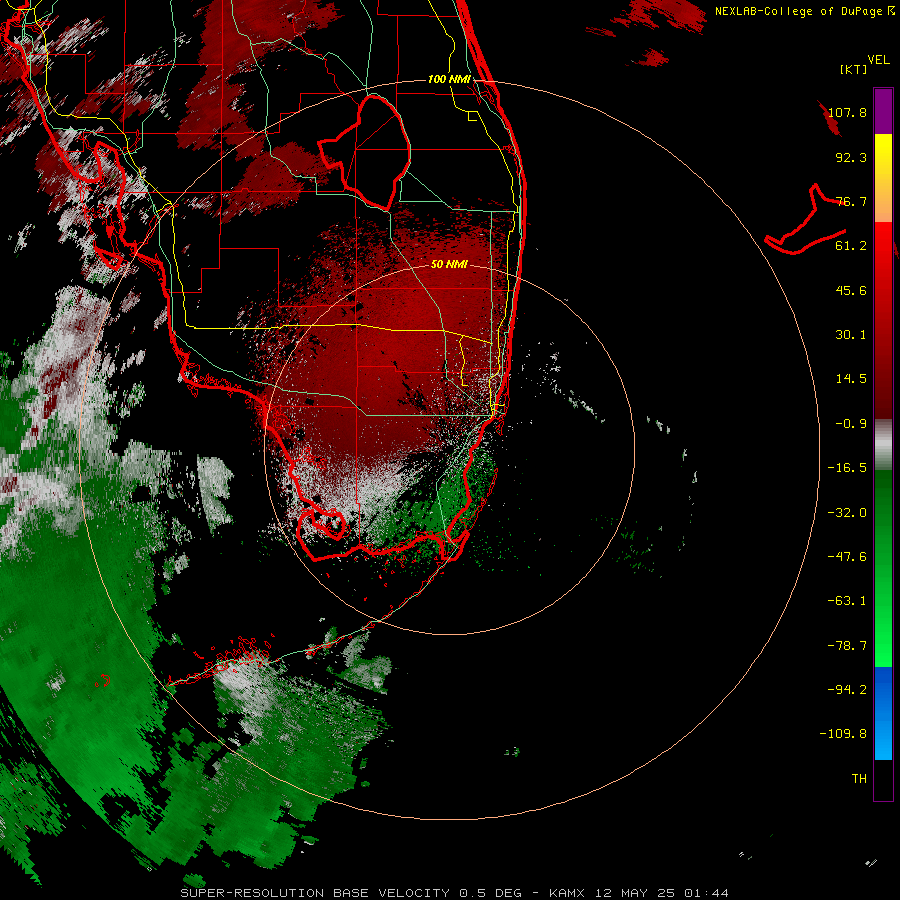Pick the gray near-zero color bar segment
This screenshot has height=900, width=900.
[883, 444]
